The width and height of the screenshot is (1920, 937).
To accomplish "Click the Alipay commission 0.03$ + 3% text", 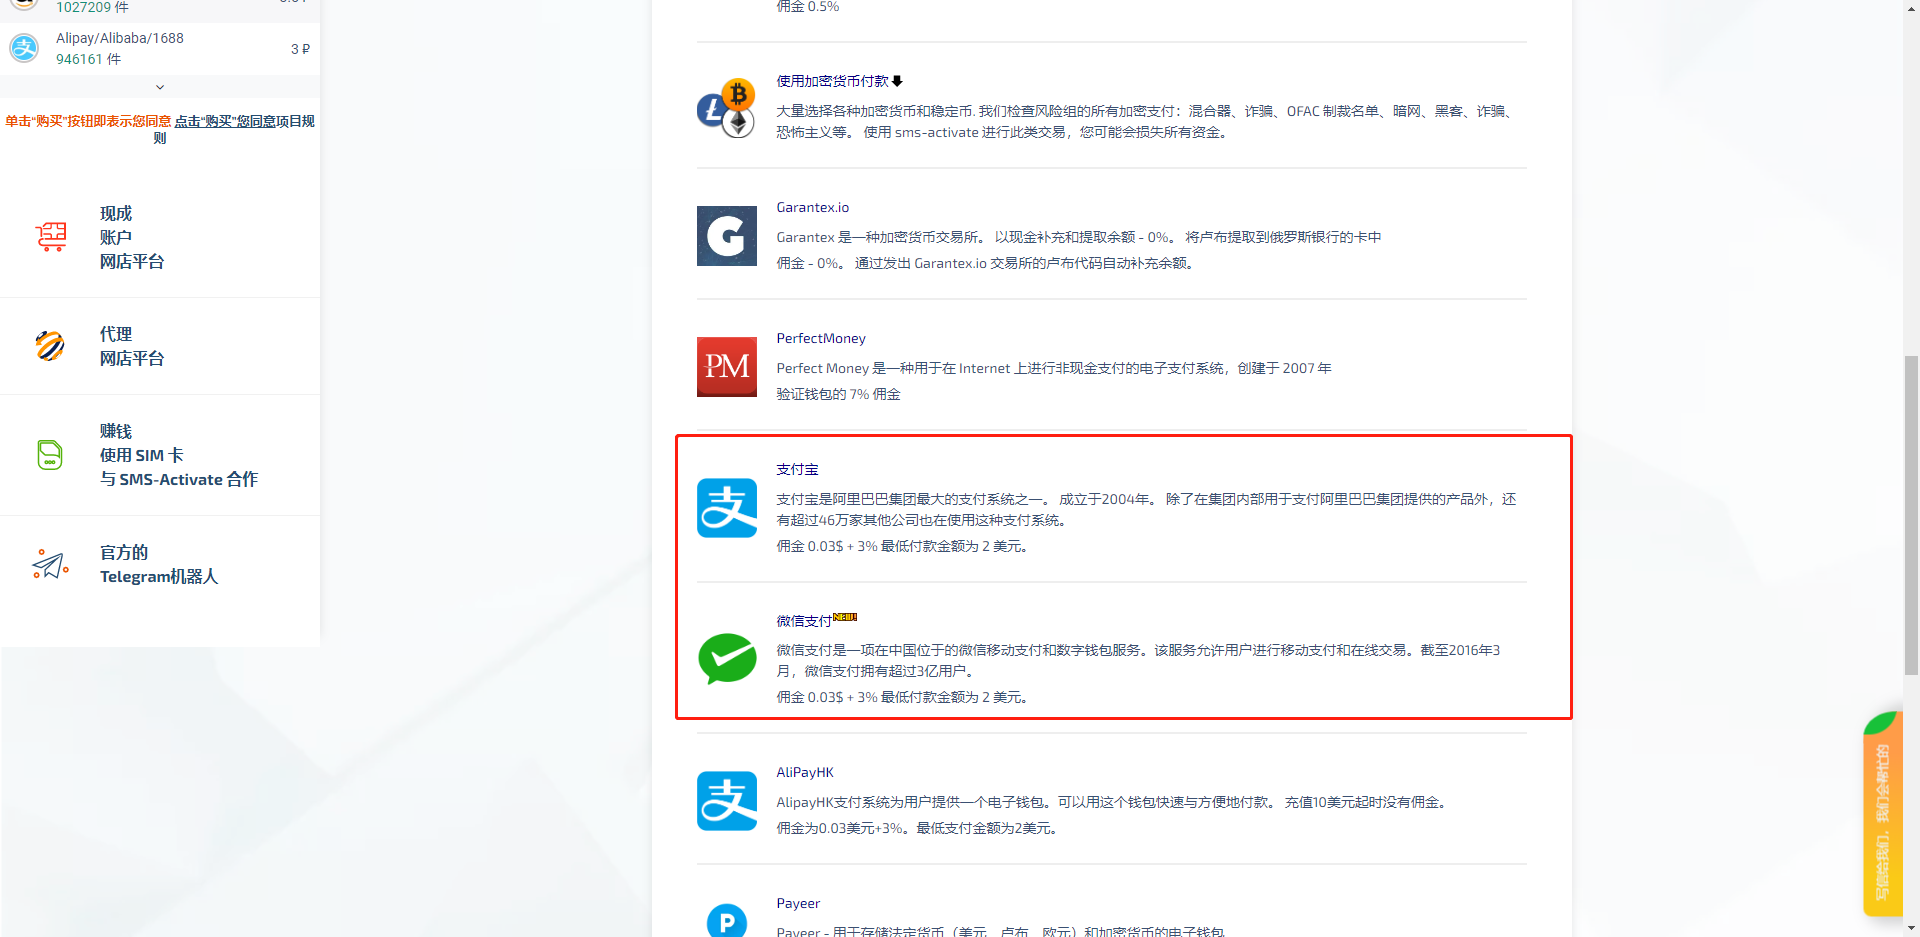I will 902,546.
